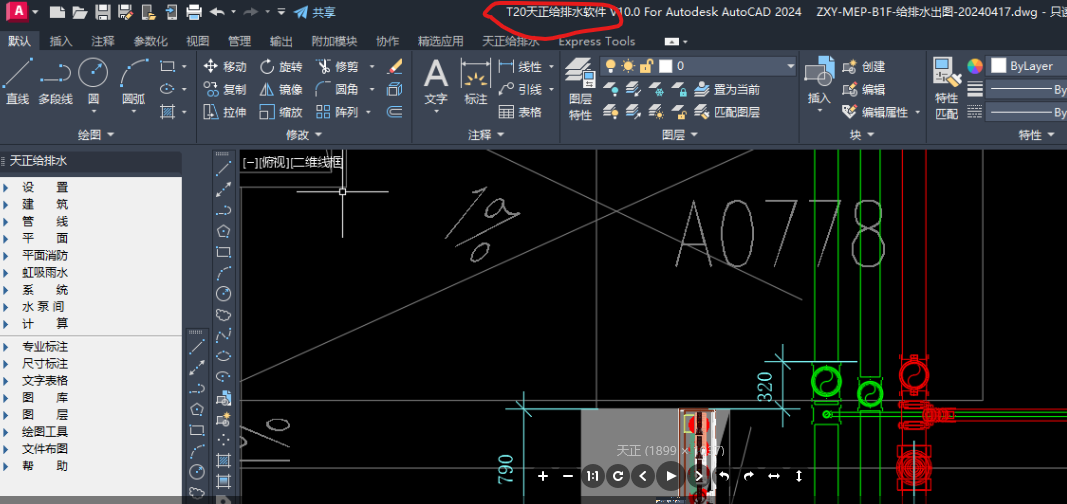Viewport: 1067px width, 504px height.
Task: Click the color wheel object color icon
Action: [975, 66]
